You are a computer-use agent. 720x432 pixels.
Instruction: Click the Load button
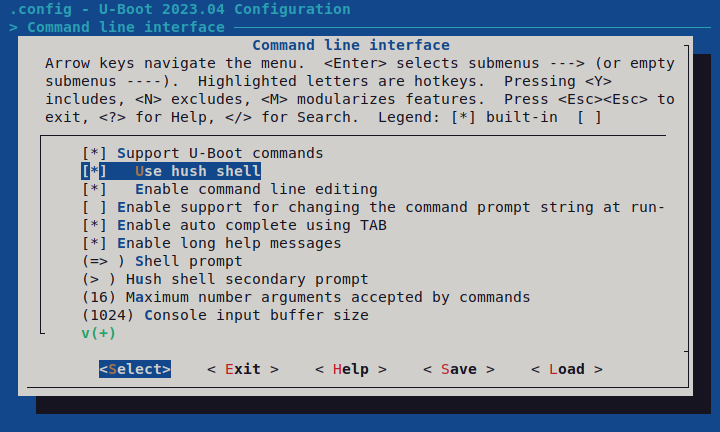pyautogui.click(x=567, y=369)
